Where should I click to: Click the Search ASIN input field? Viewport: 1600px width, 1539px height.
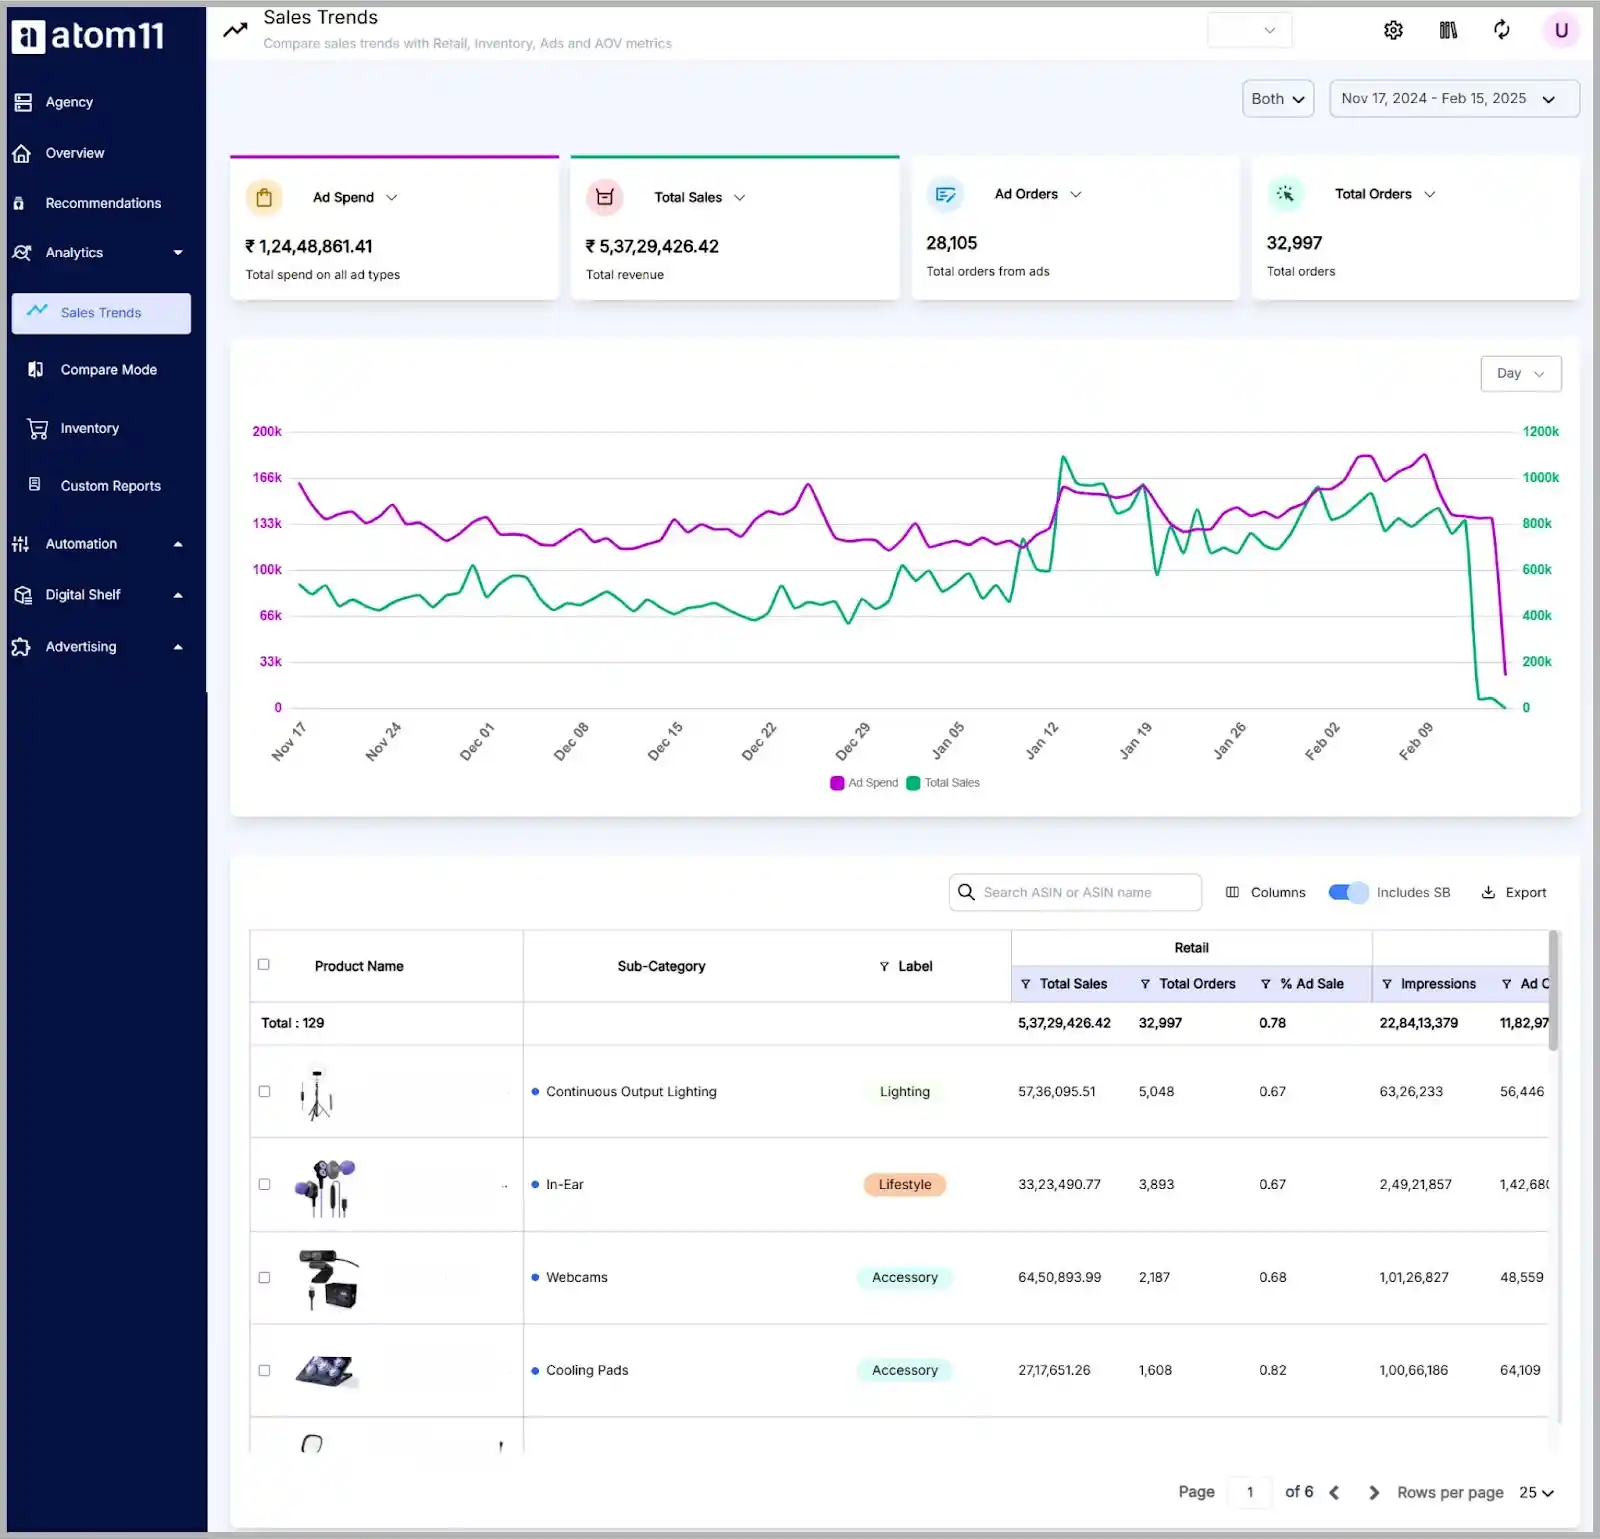[x=1074, y=892]
